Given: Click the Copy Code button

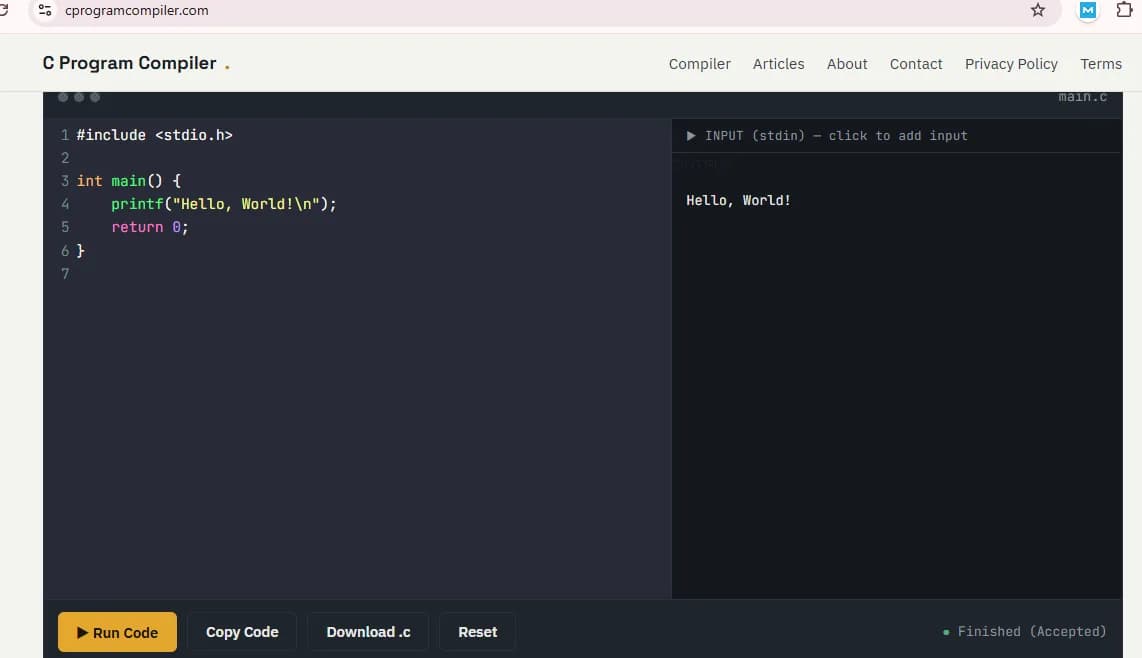Looking at the screenshot, I should pyautogui.click(x=242, y=632).
